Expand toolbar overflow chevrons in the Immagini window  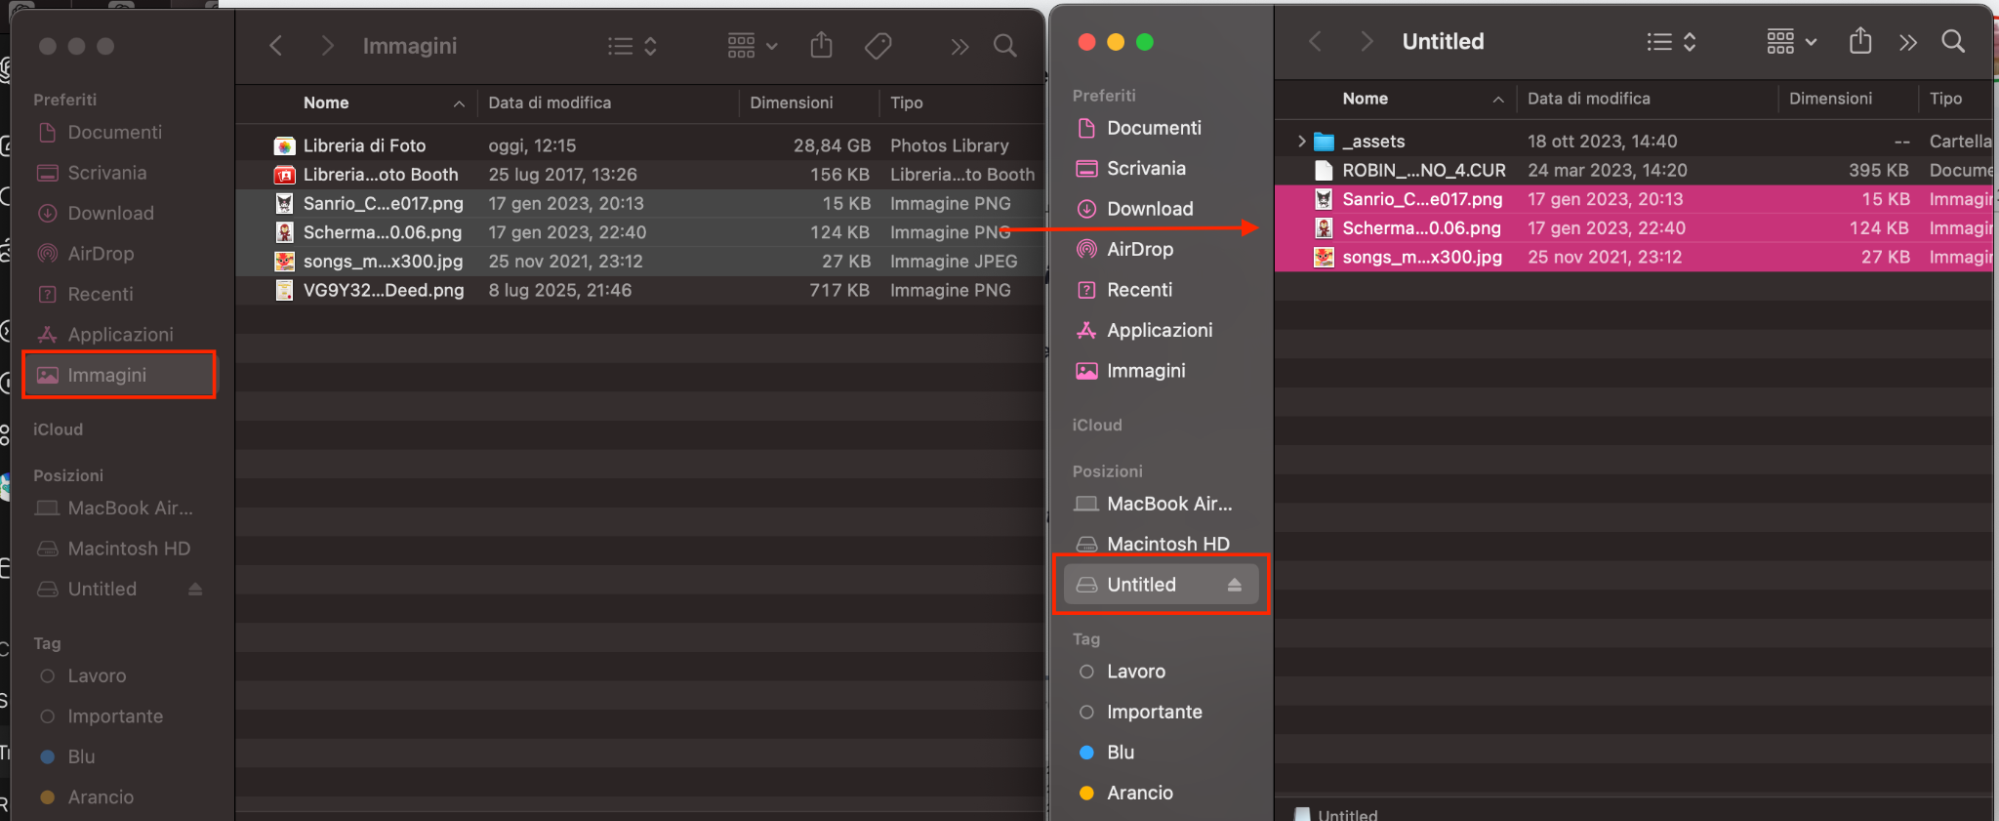pos(960,47)
